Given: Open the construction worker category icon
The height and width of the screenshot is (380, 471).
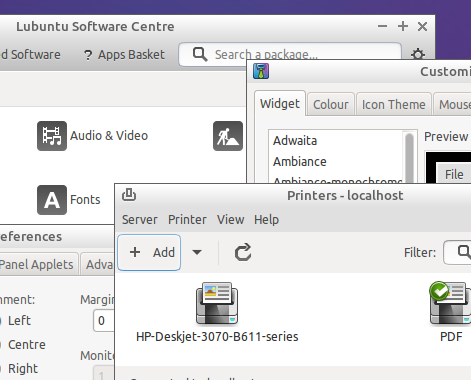Looking at the screenshot, I should (x=228, y=136).
